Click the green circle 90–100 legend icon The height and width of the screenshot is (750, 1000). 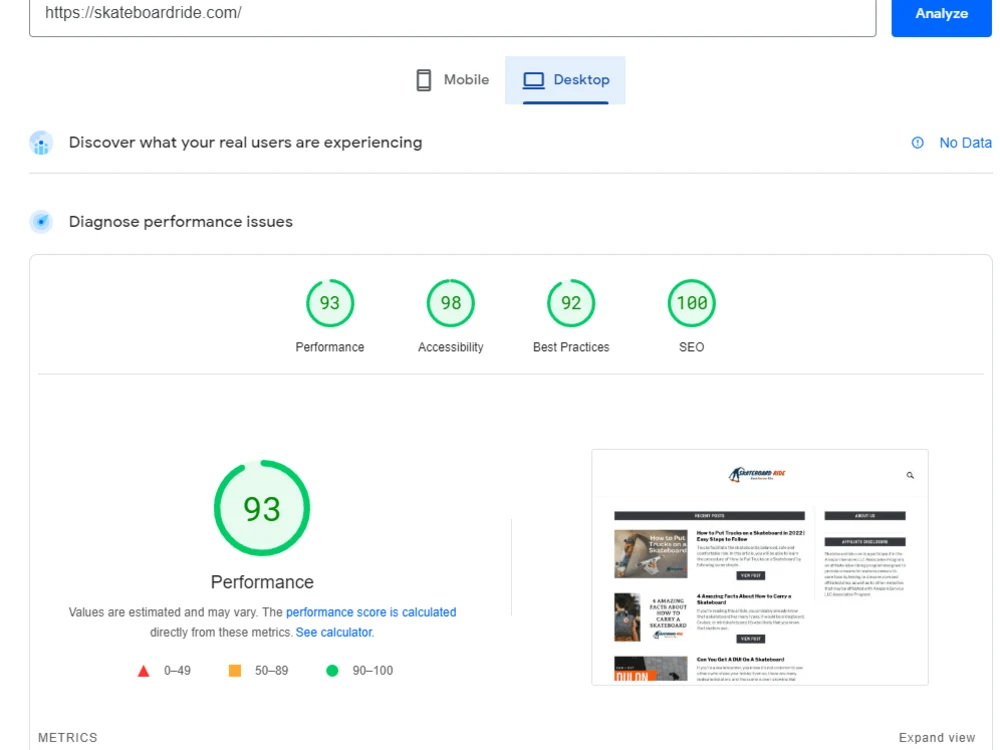(332, 670)
